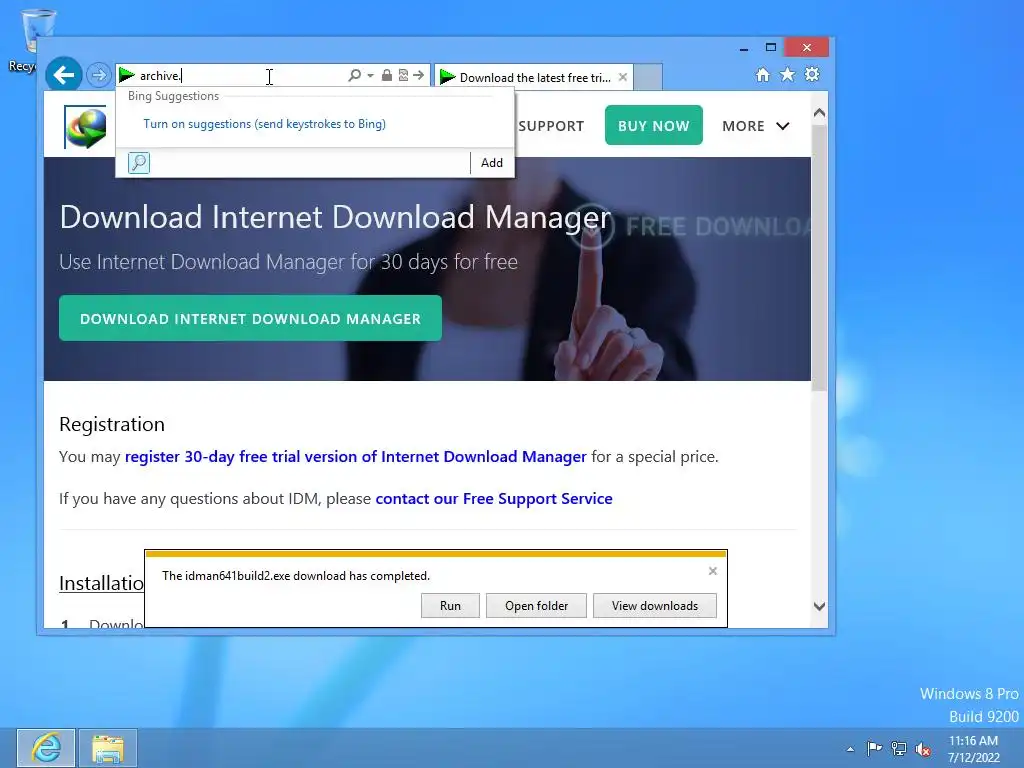The width and height of the screenshot is (1024, 768).
Task: Click the Download Internet Download Manager headline
Action: (335, 217)
